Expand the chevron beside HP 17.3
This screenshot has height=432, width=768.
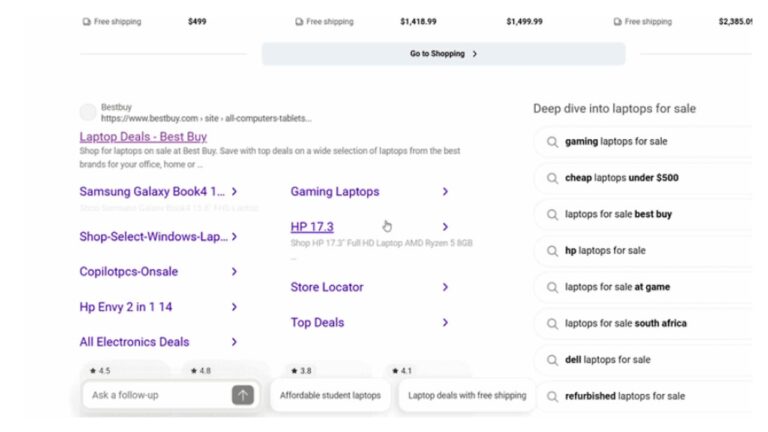pos(445,227)
